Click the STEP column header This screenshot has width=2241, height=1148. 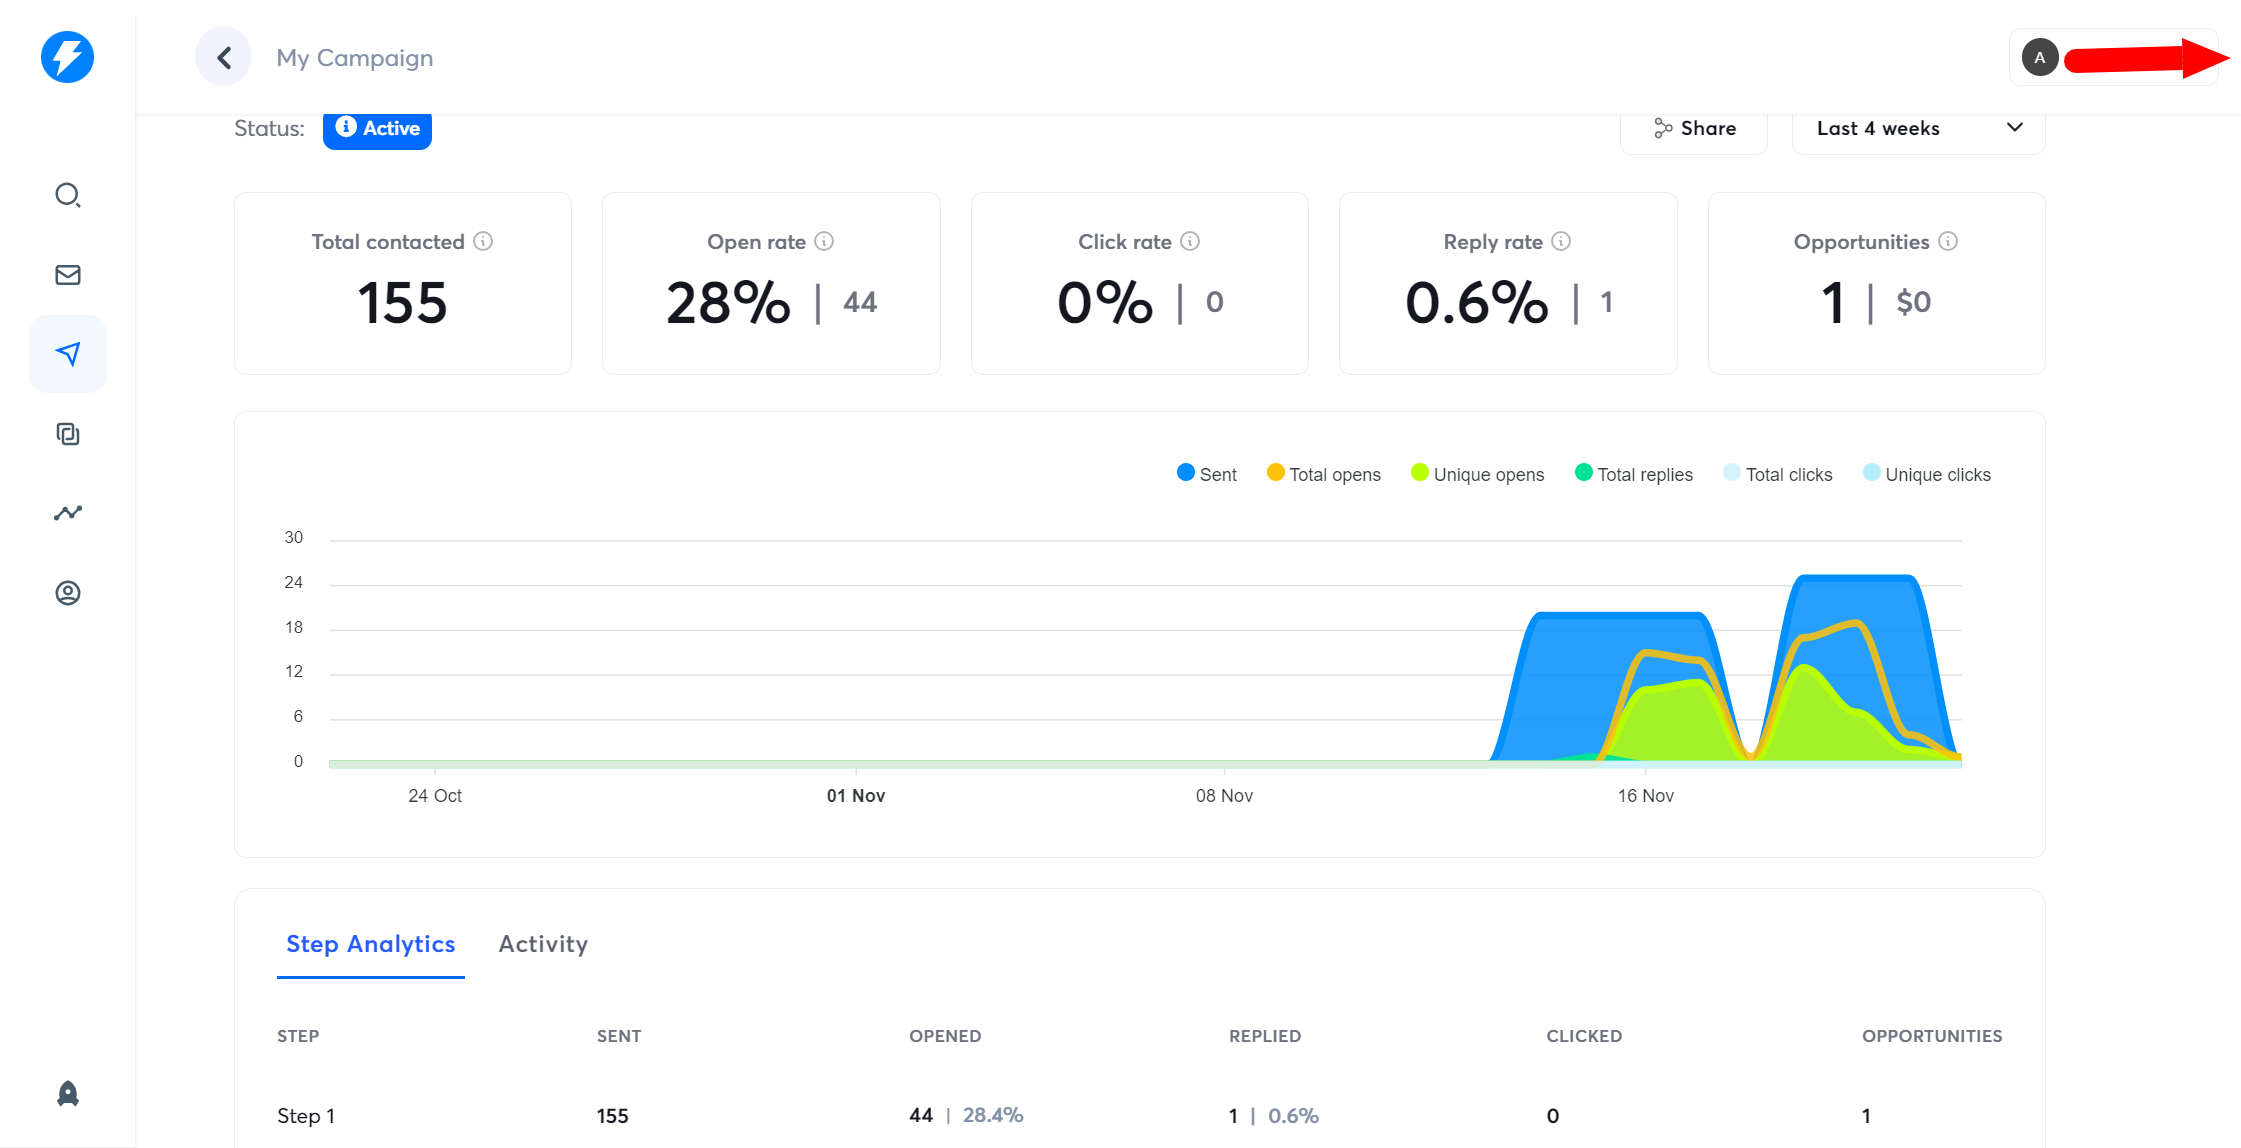[x=298, y=1036]
